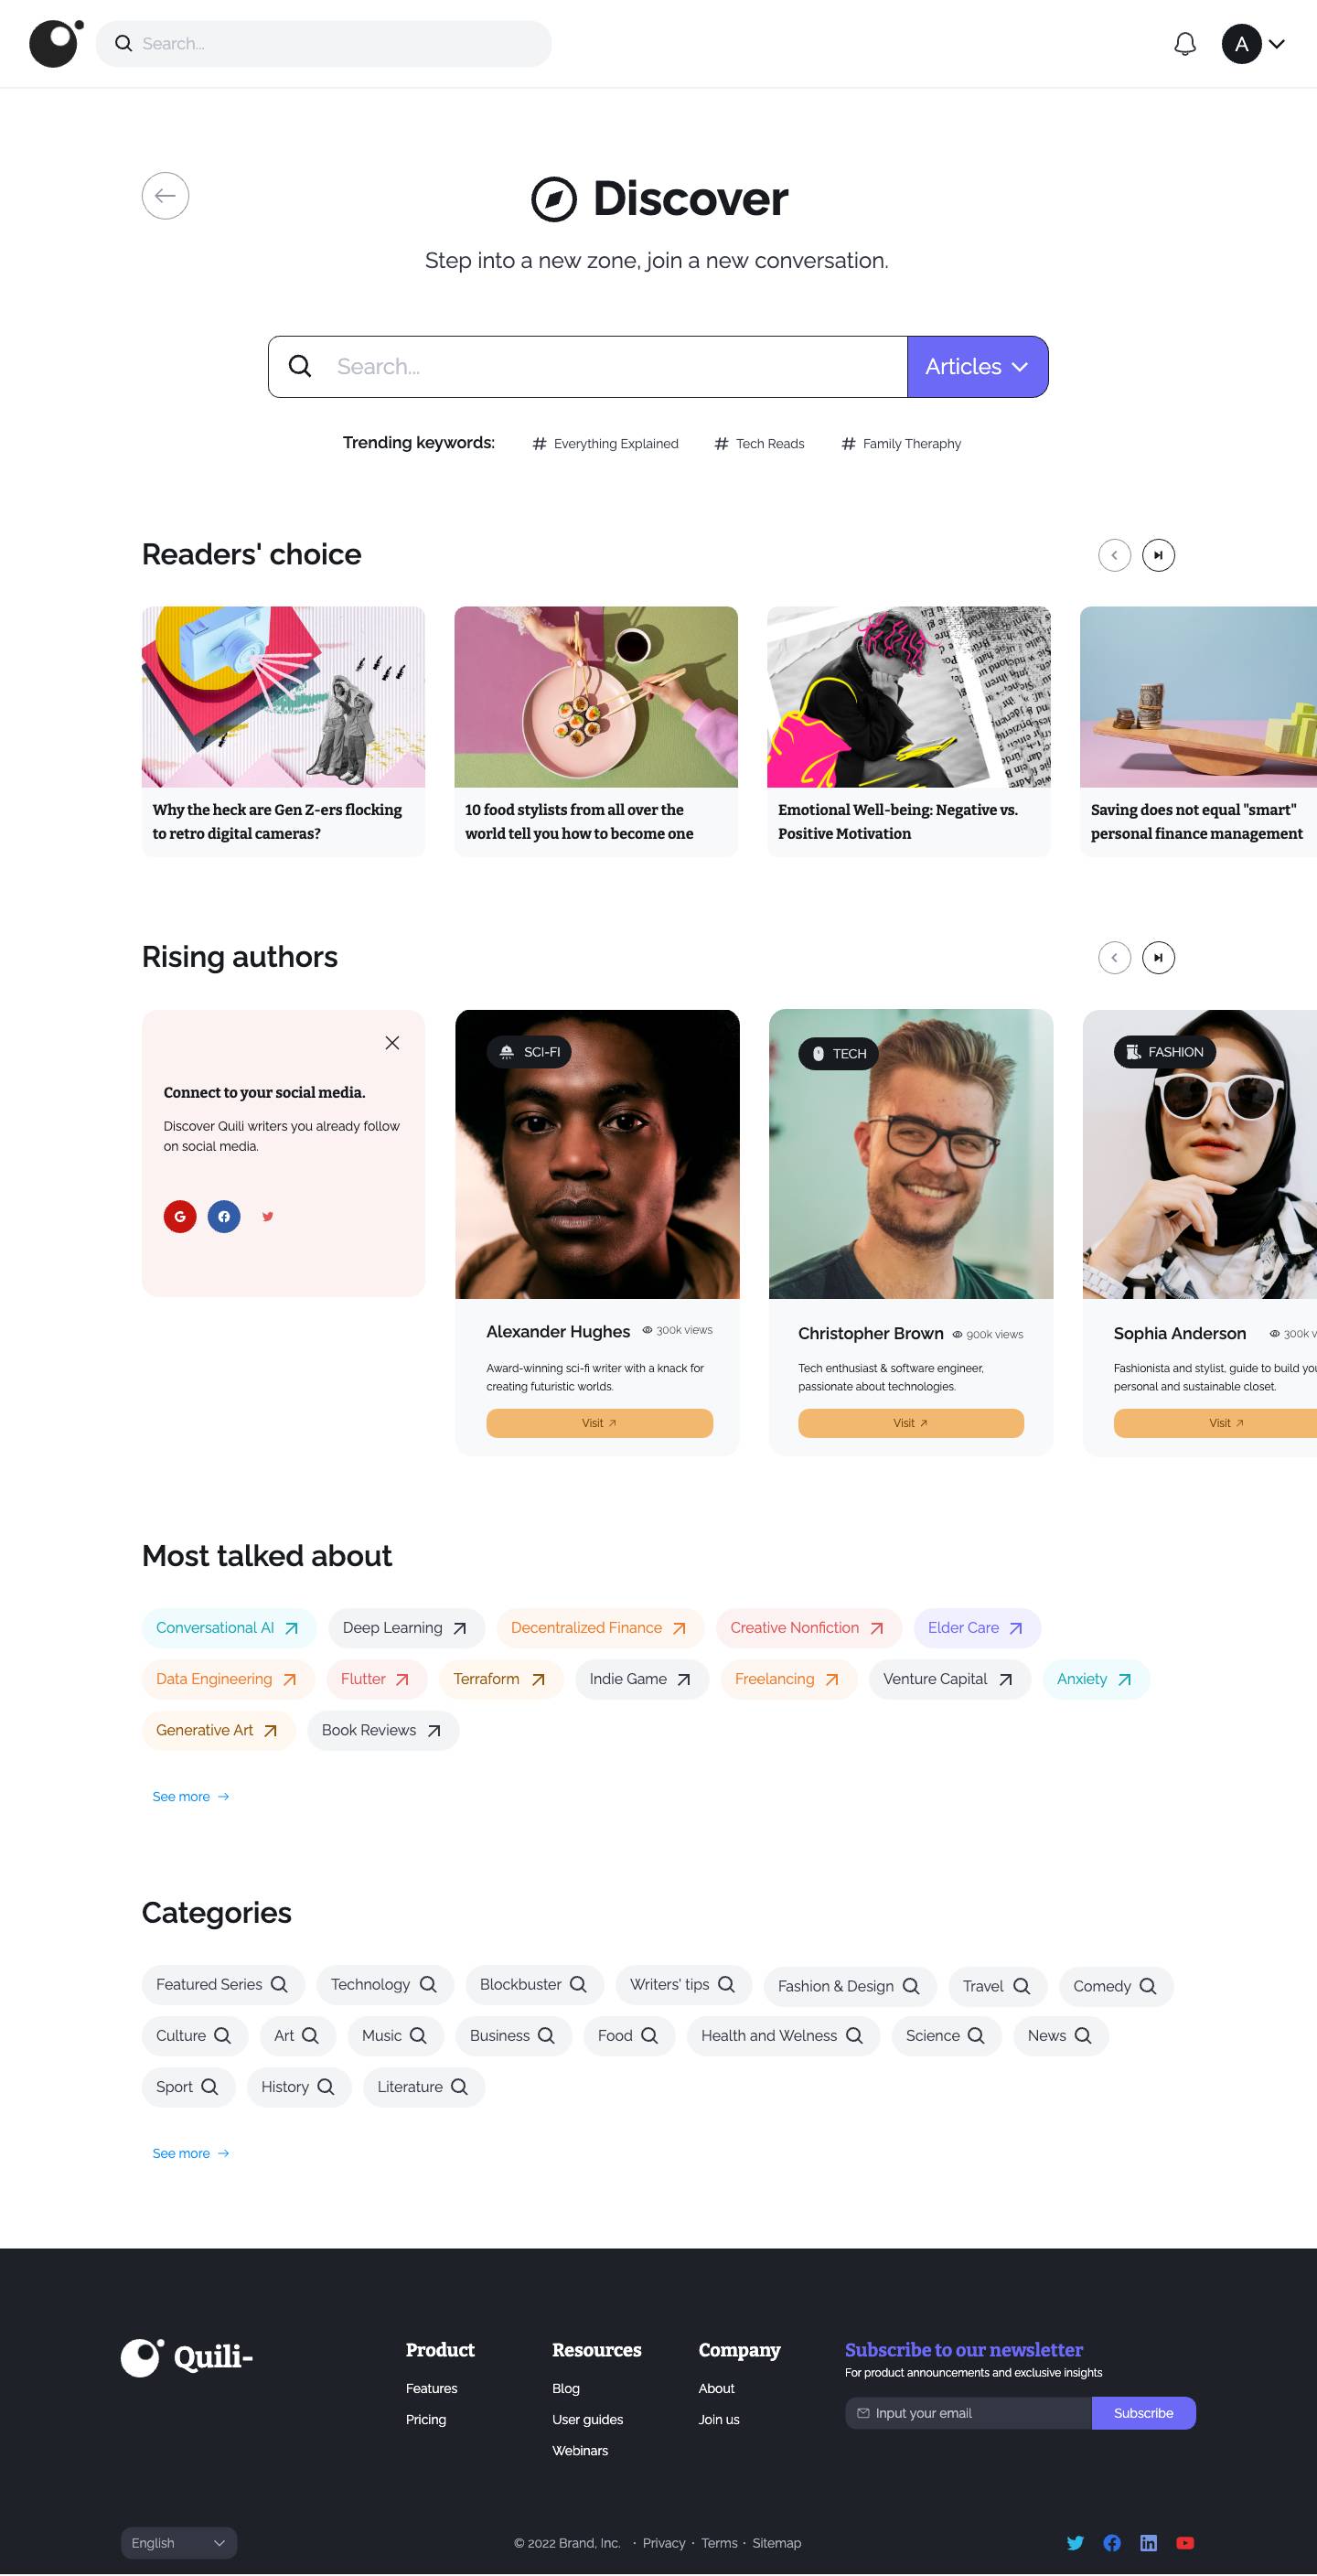The image size is (1317, 2576).
Task: Select the Tech Reads trending keyword
Action: click(759, 444)
